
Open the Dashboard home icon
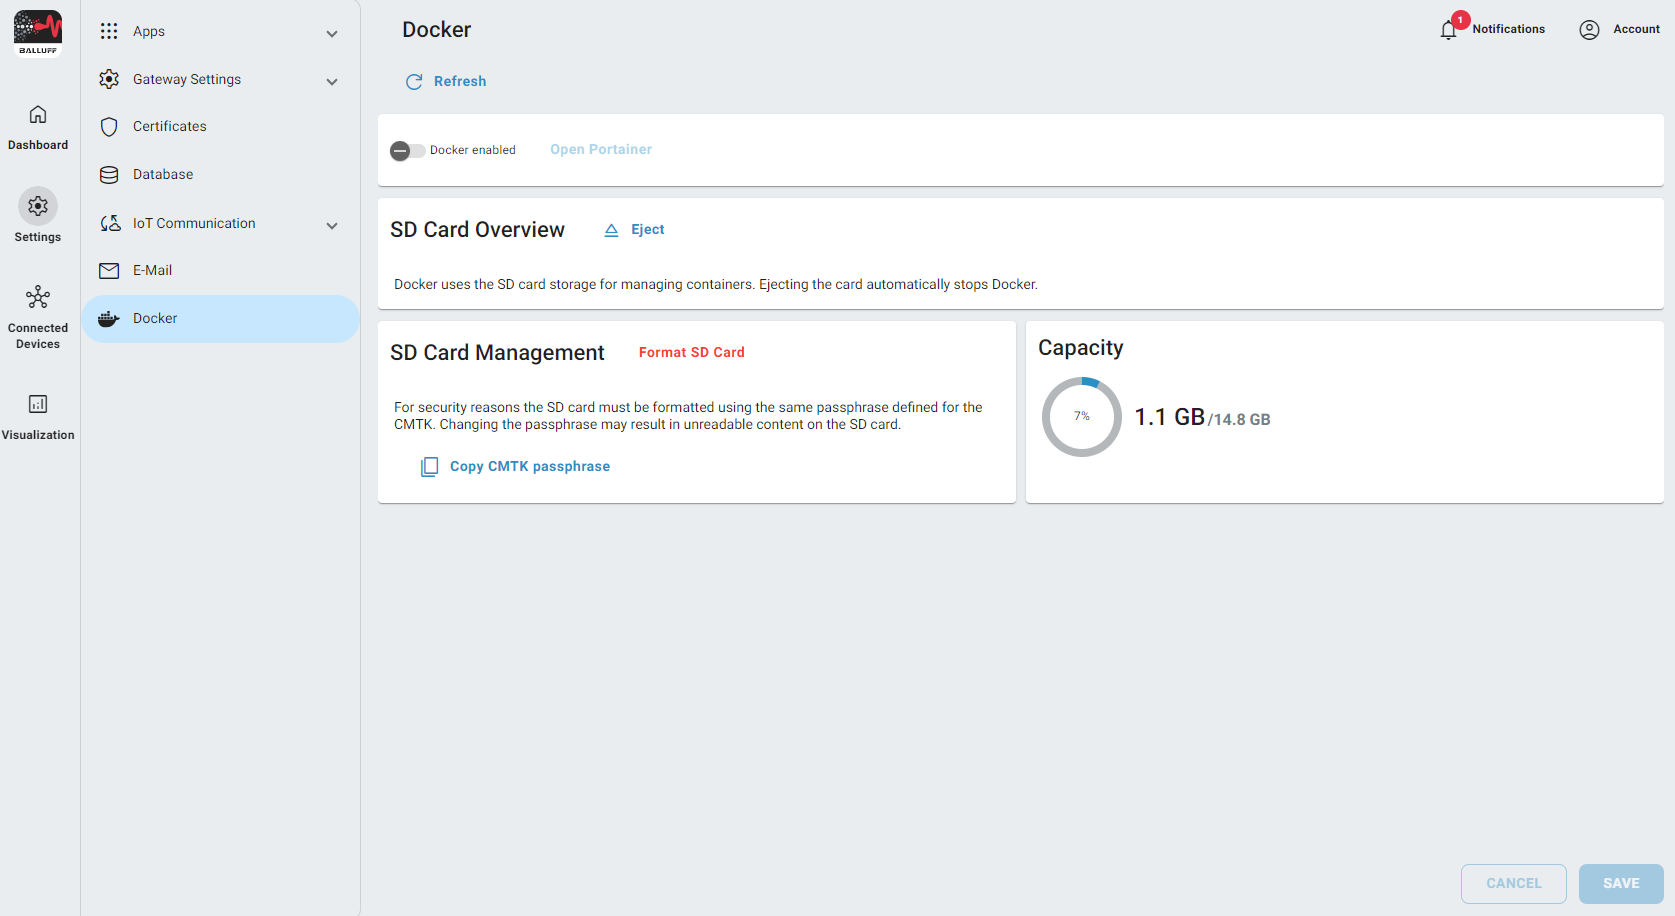tap(38, 115)
